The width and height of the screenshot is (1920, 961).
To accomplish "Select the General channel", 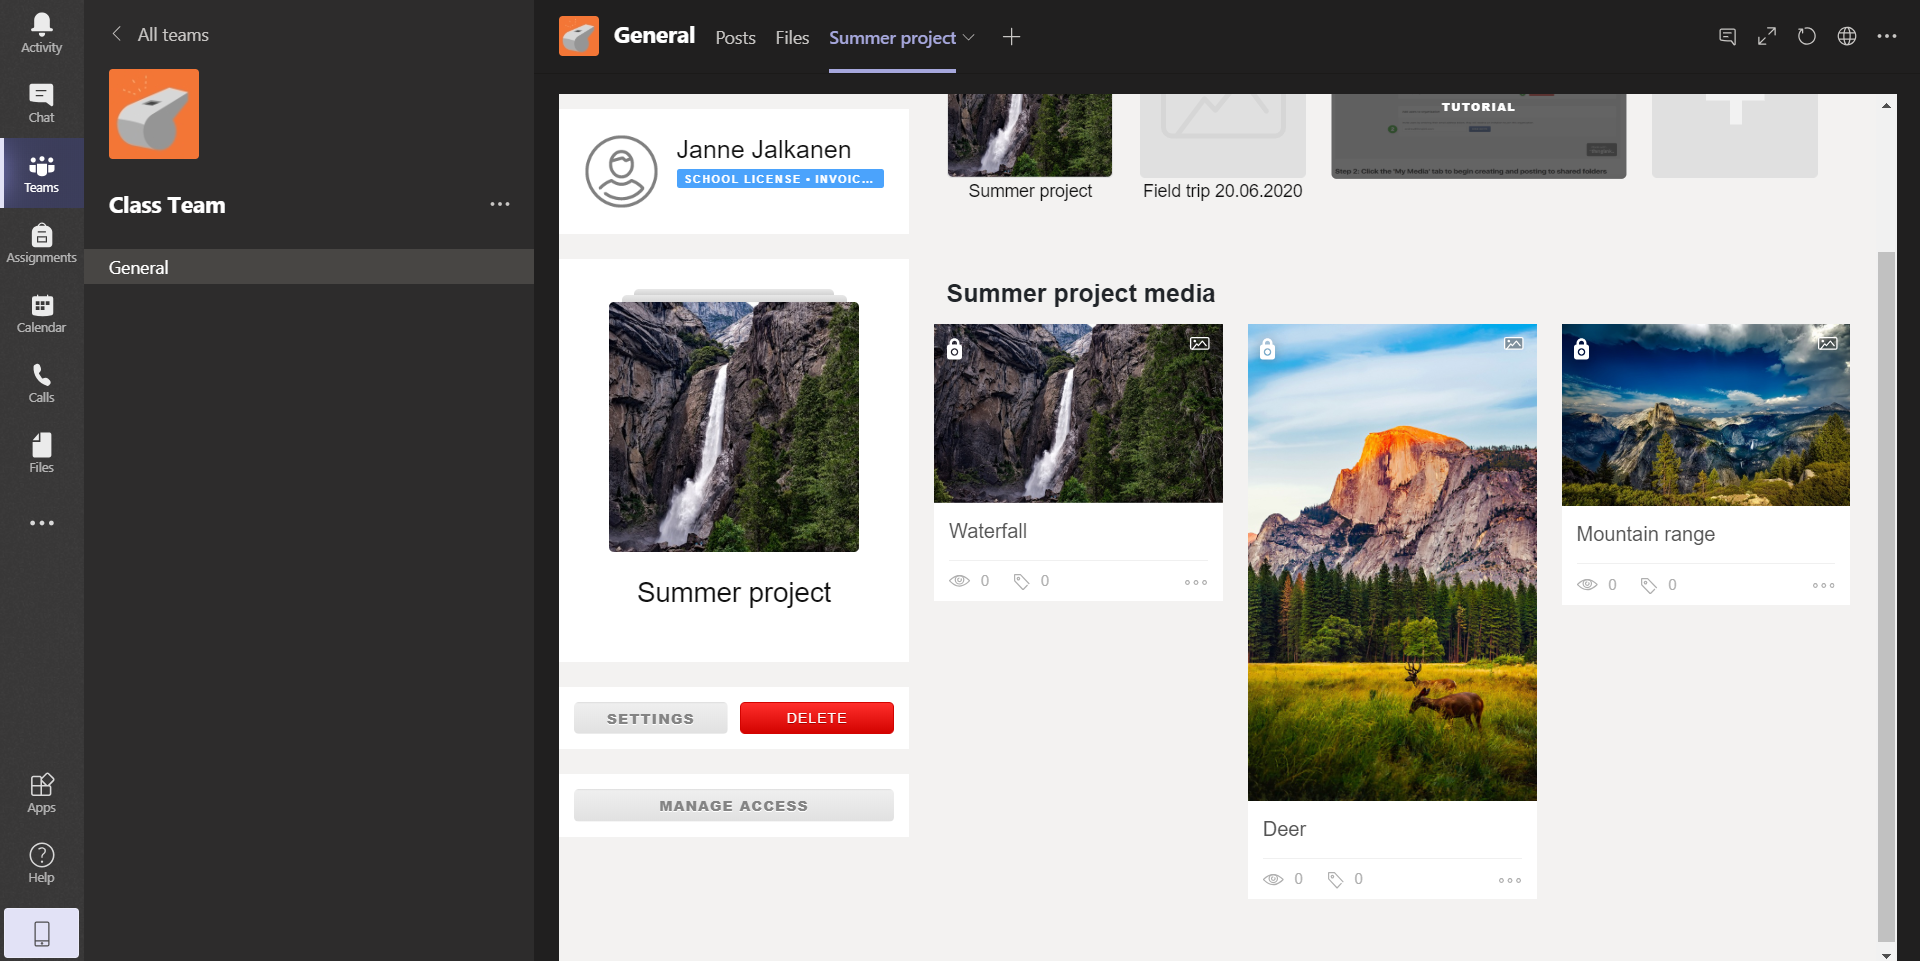I will [x=139, y=267].
